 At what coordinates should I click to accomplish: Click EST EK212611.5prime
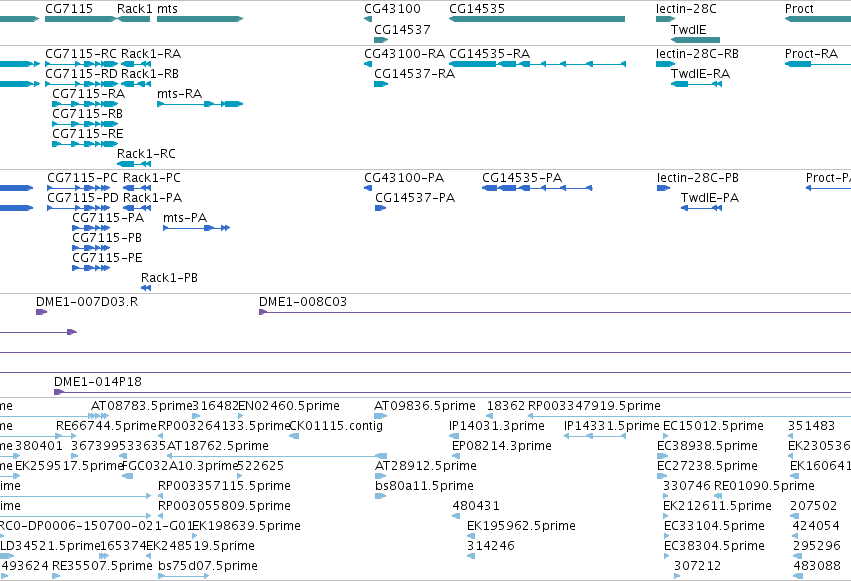717,507
